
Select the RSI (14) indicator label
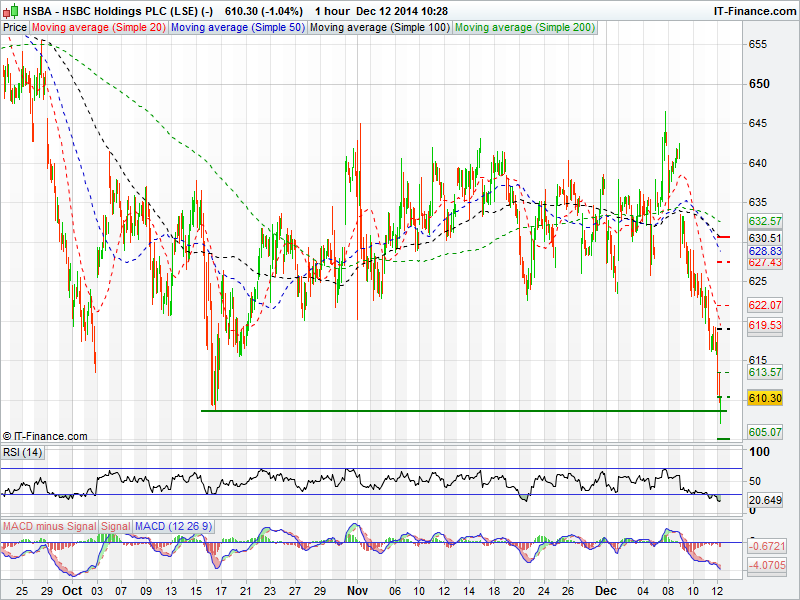[x=23, y=453]
